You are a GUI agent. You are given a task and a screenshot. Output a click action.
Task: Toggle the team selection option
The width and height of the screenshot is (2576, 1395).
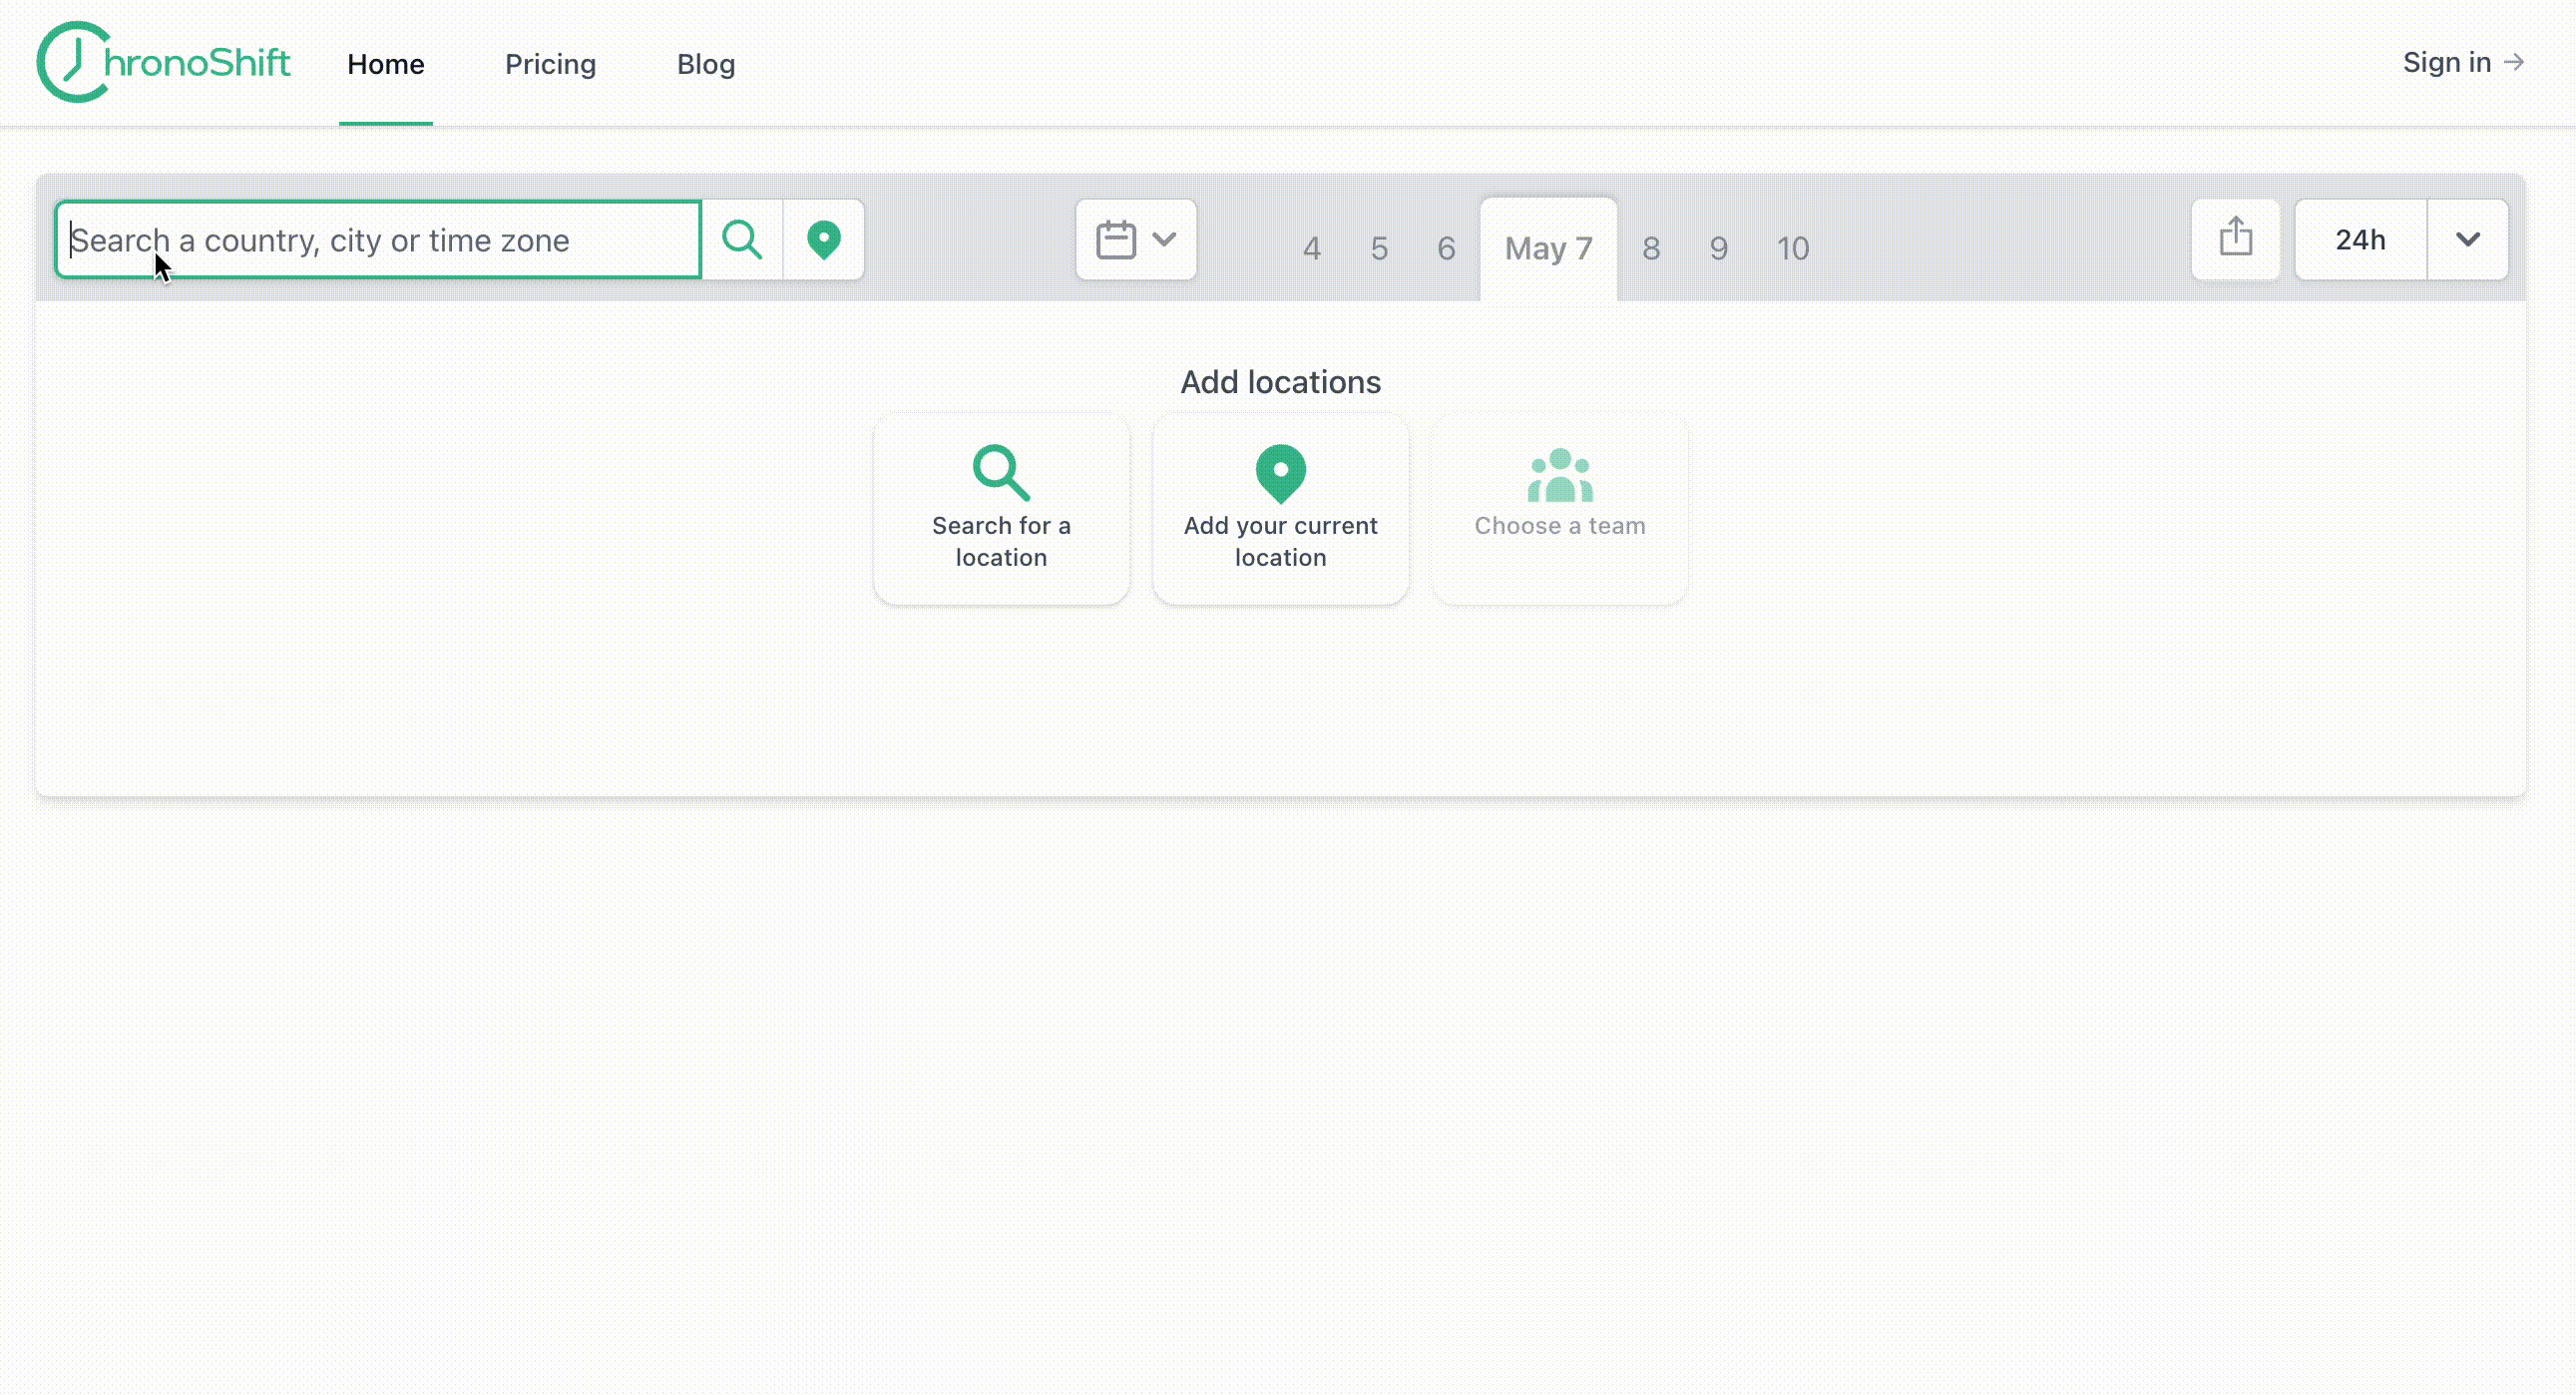coord(1557,509)
